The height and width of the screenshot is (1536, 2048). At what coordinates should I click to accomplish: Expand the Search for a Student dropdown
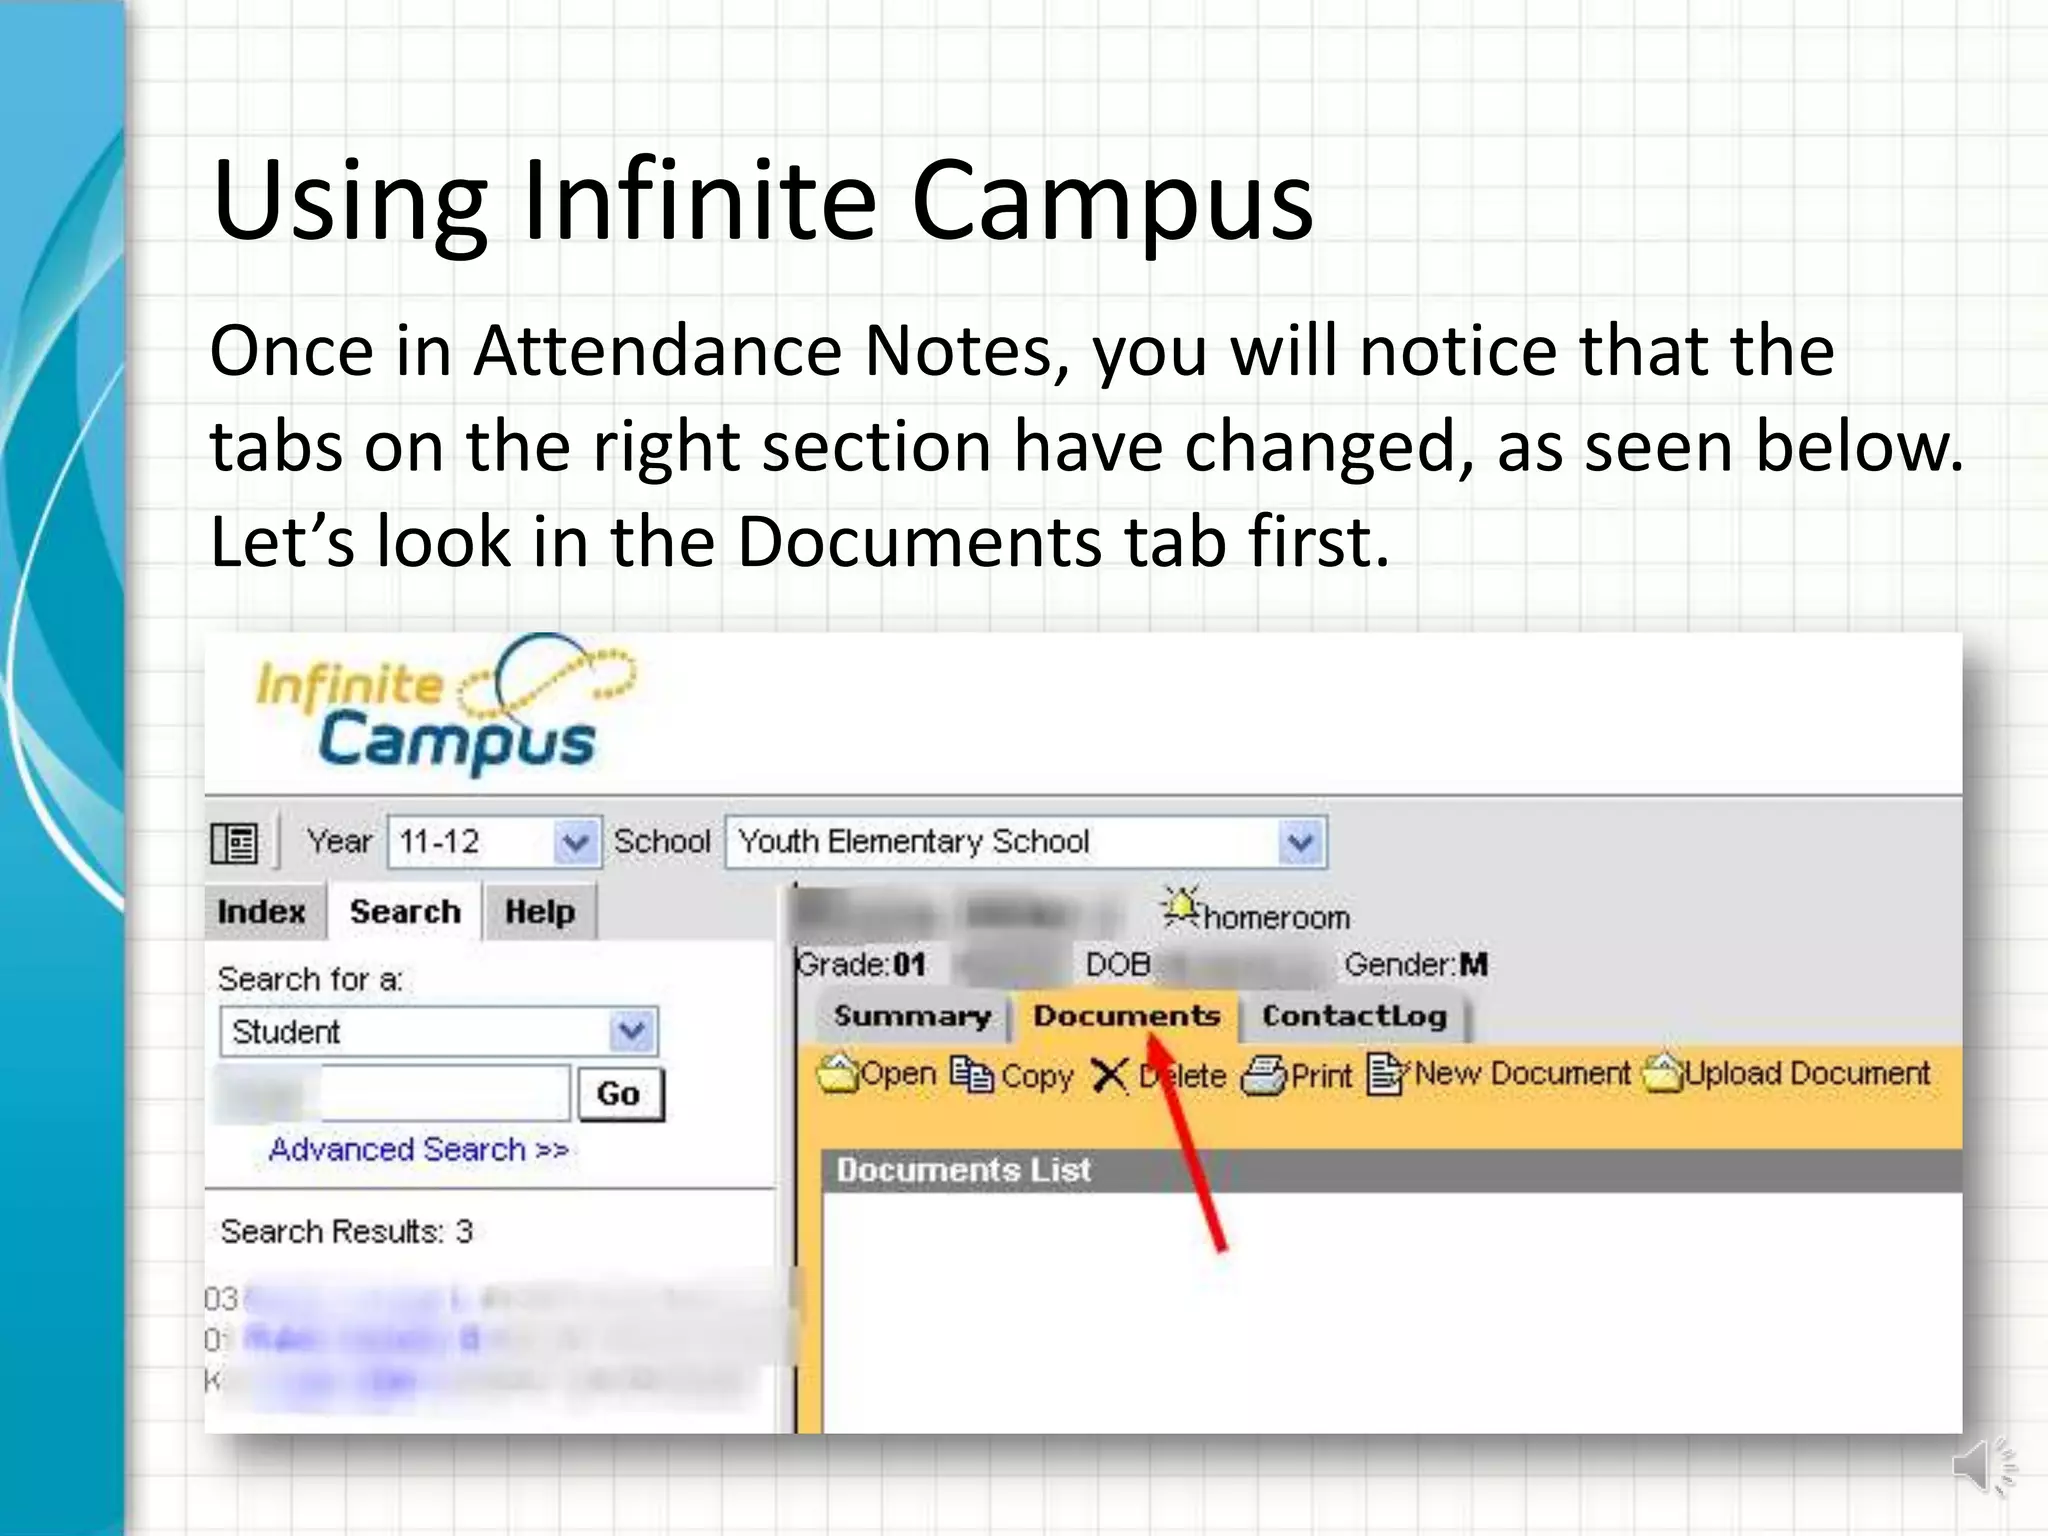[x=439, y=1031]
